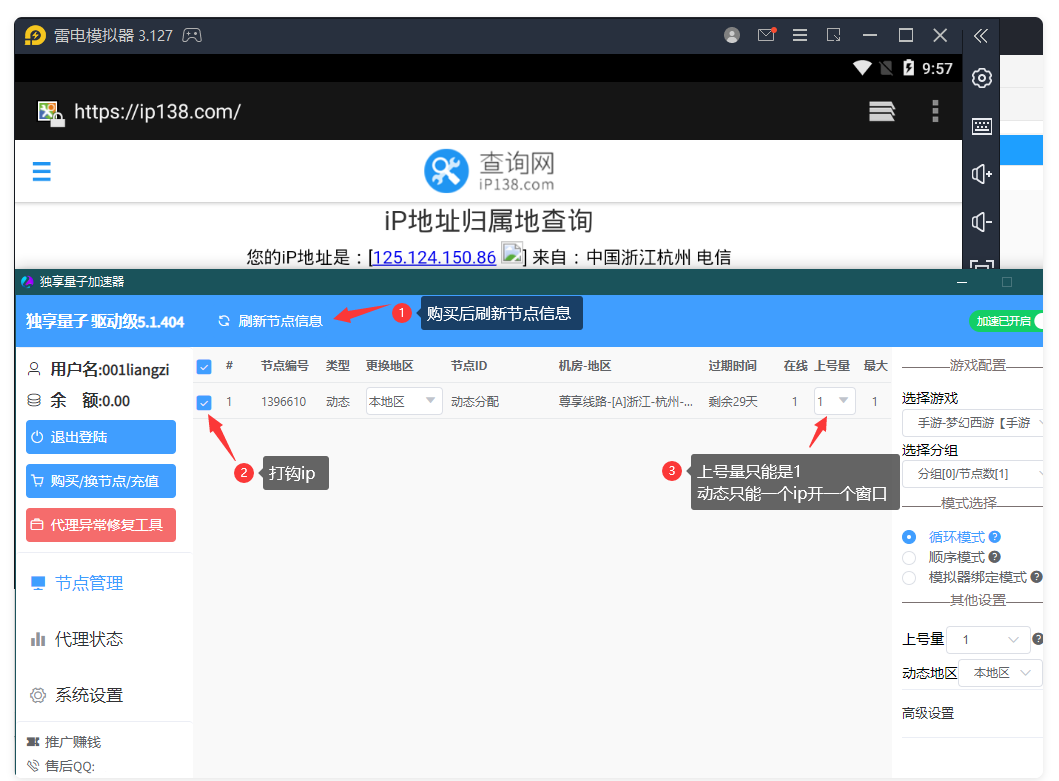Viewport: 1059px width, 781px height.
Task: Uncheck the node 1396610 row checkbox
Action: click(x=204, y=403)
